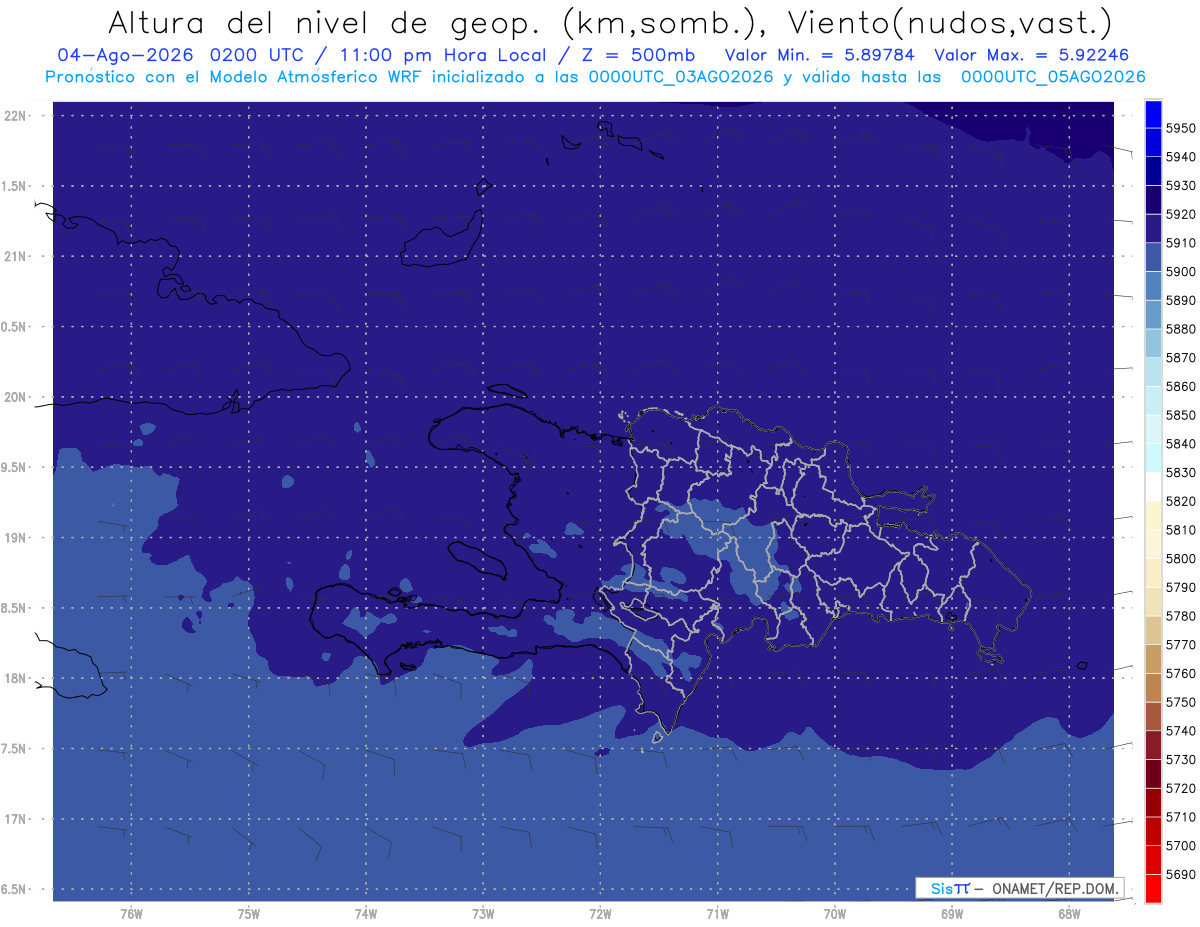Pick the cream swatch between 5800 and 5810

pyautogui.click(x=1153, y=544)
